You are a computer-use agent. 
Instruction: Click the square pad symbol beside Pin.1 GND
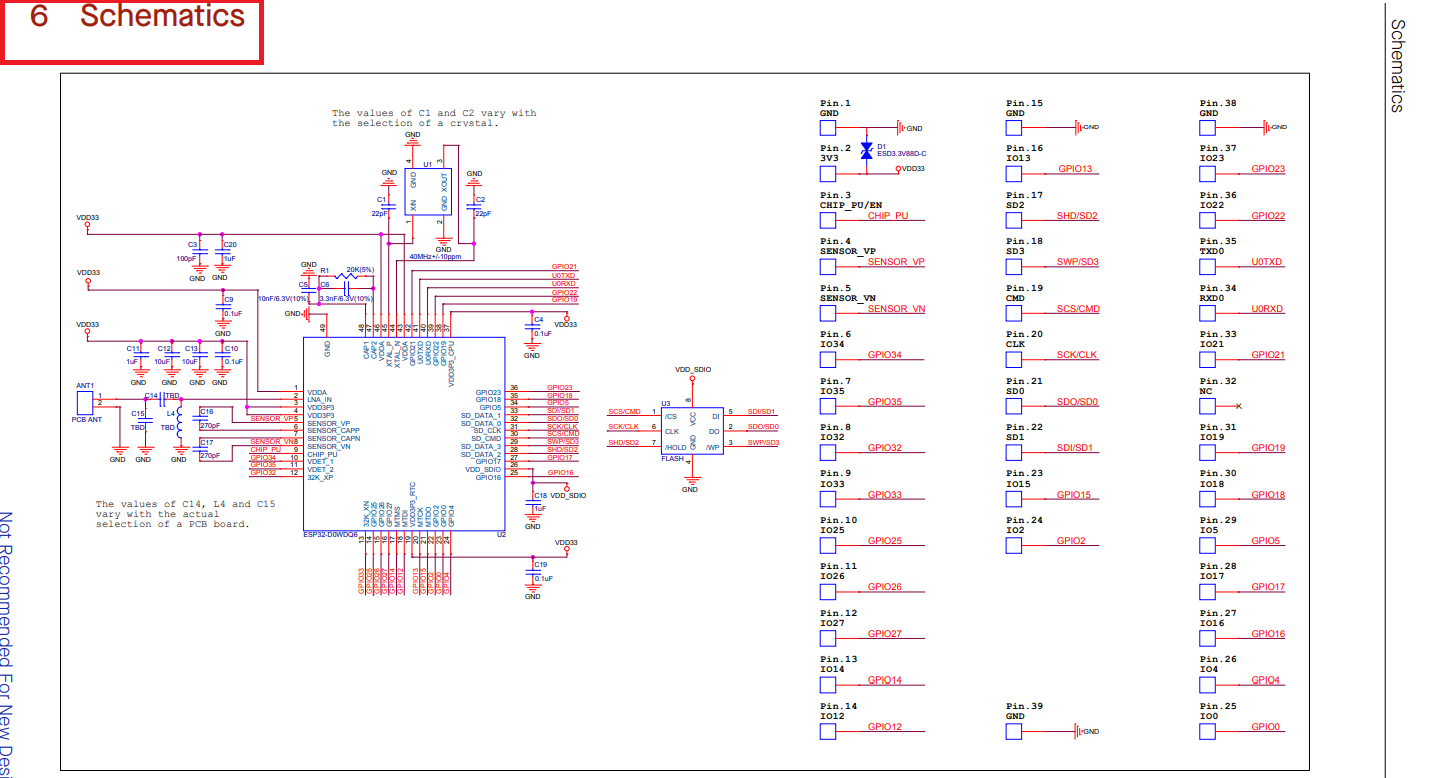(x=827, y=127)
